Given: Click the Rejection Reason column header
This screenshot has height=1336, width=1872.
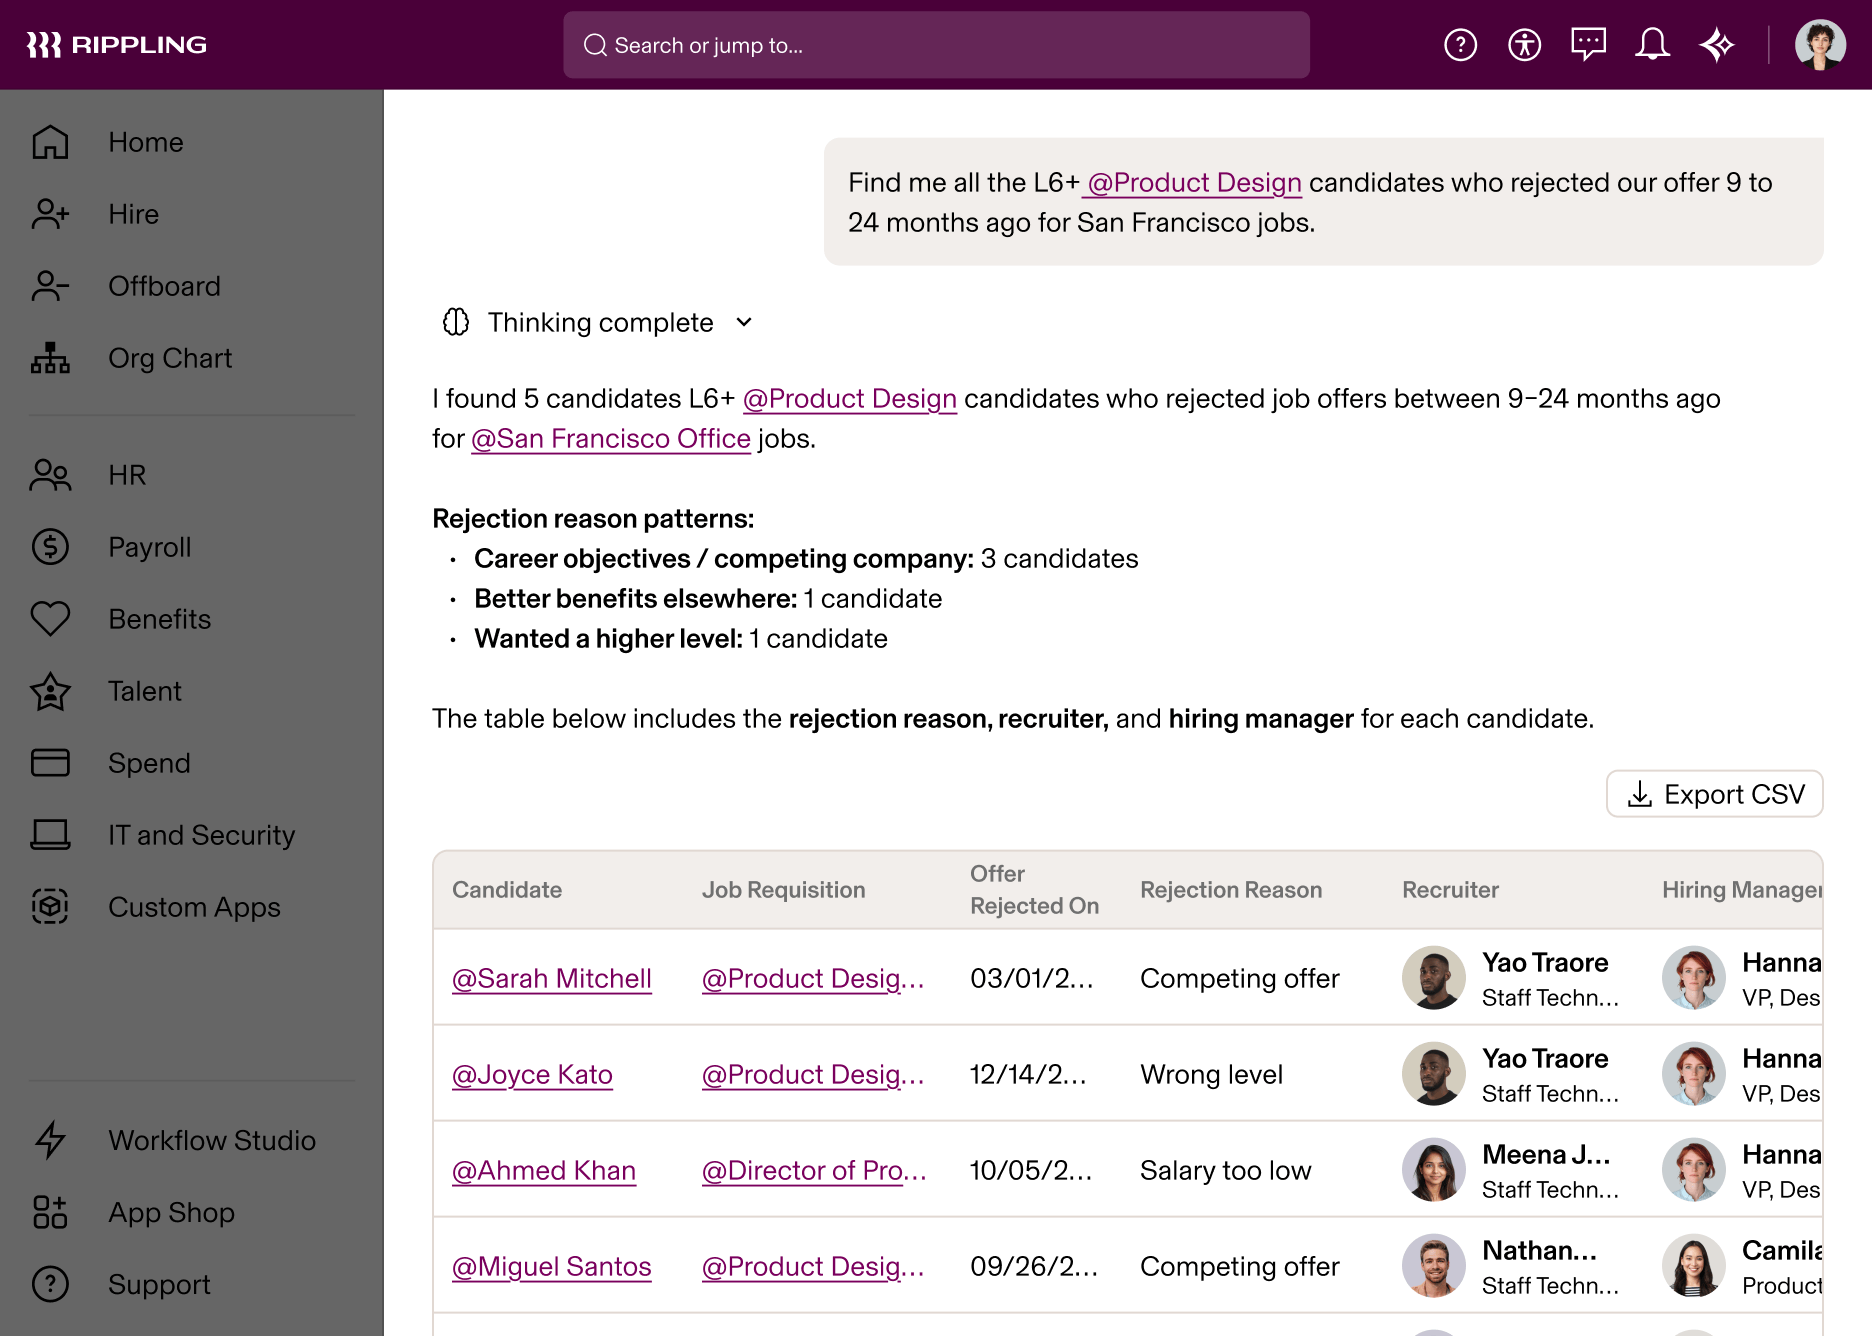Looking at the screenshot, I should [1231, 890].
